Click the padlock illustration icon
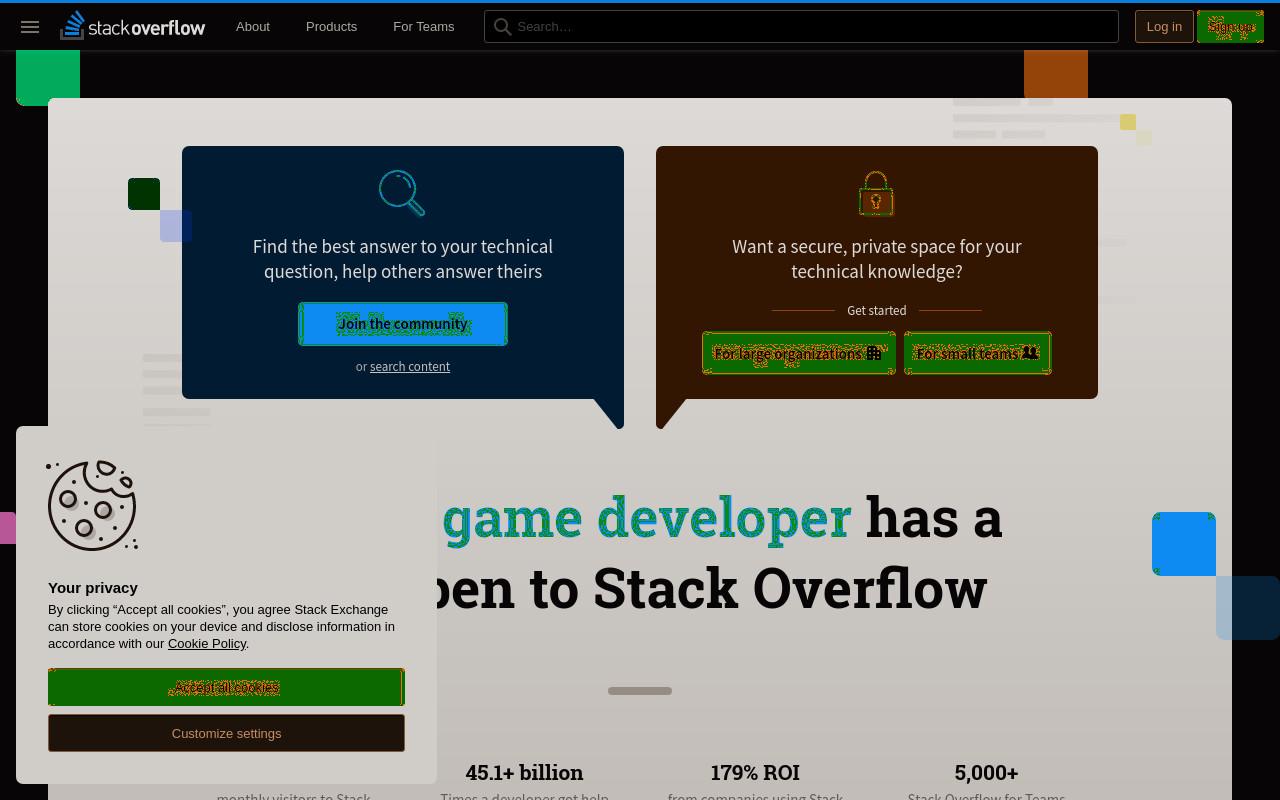The height and width of the screenshot is (800, 1280). point(876,193)
